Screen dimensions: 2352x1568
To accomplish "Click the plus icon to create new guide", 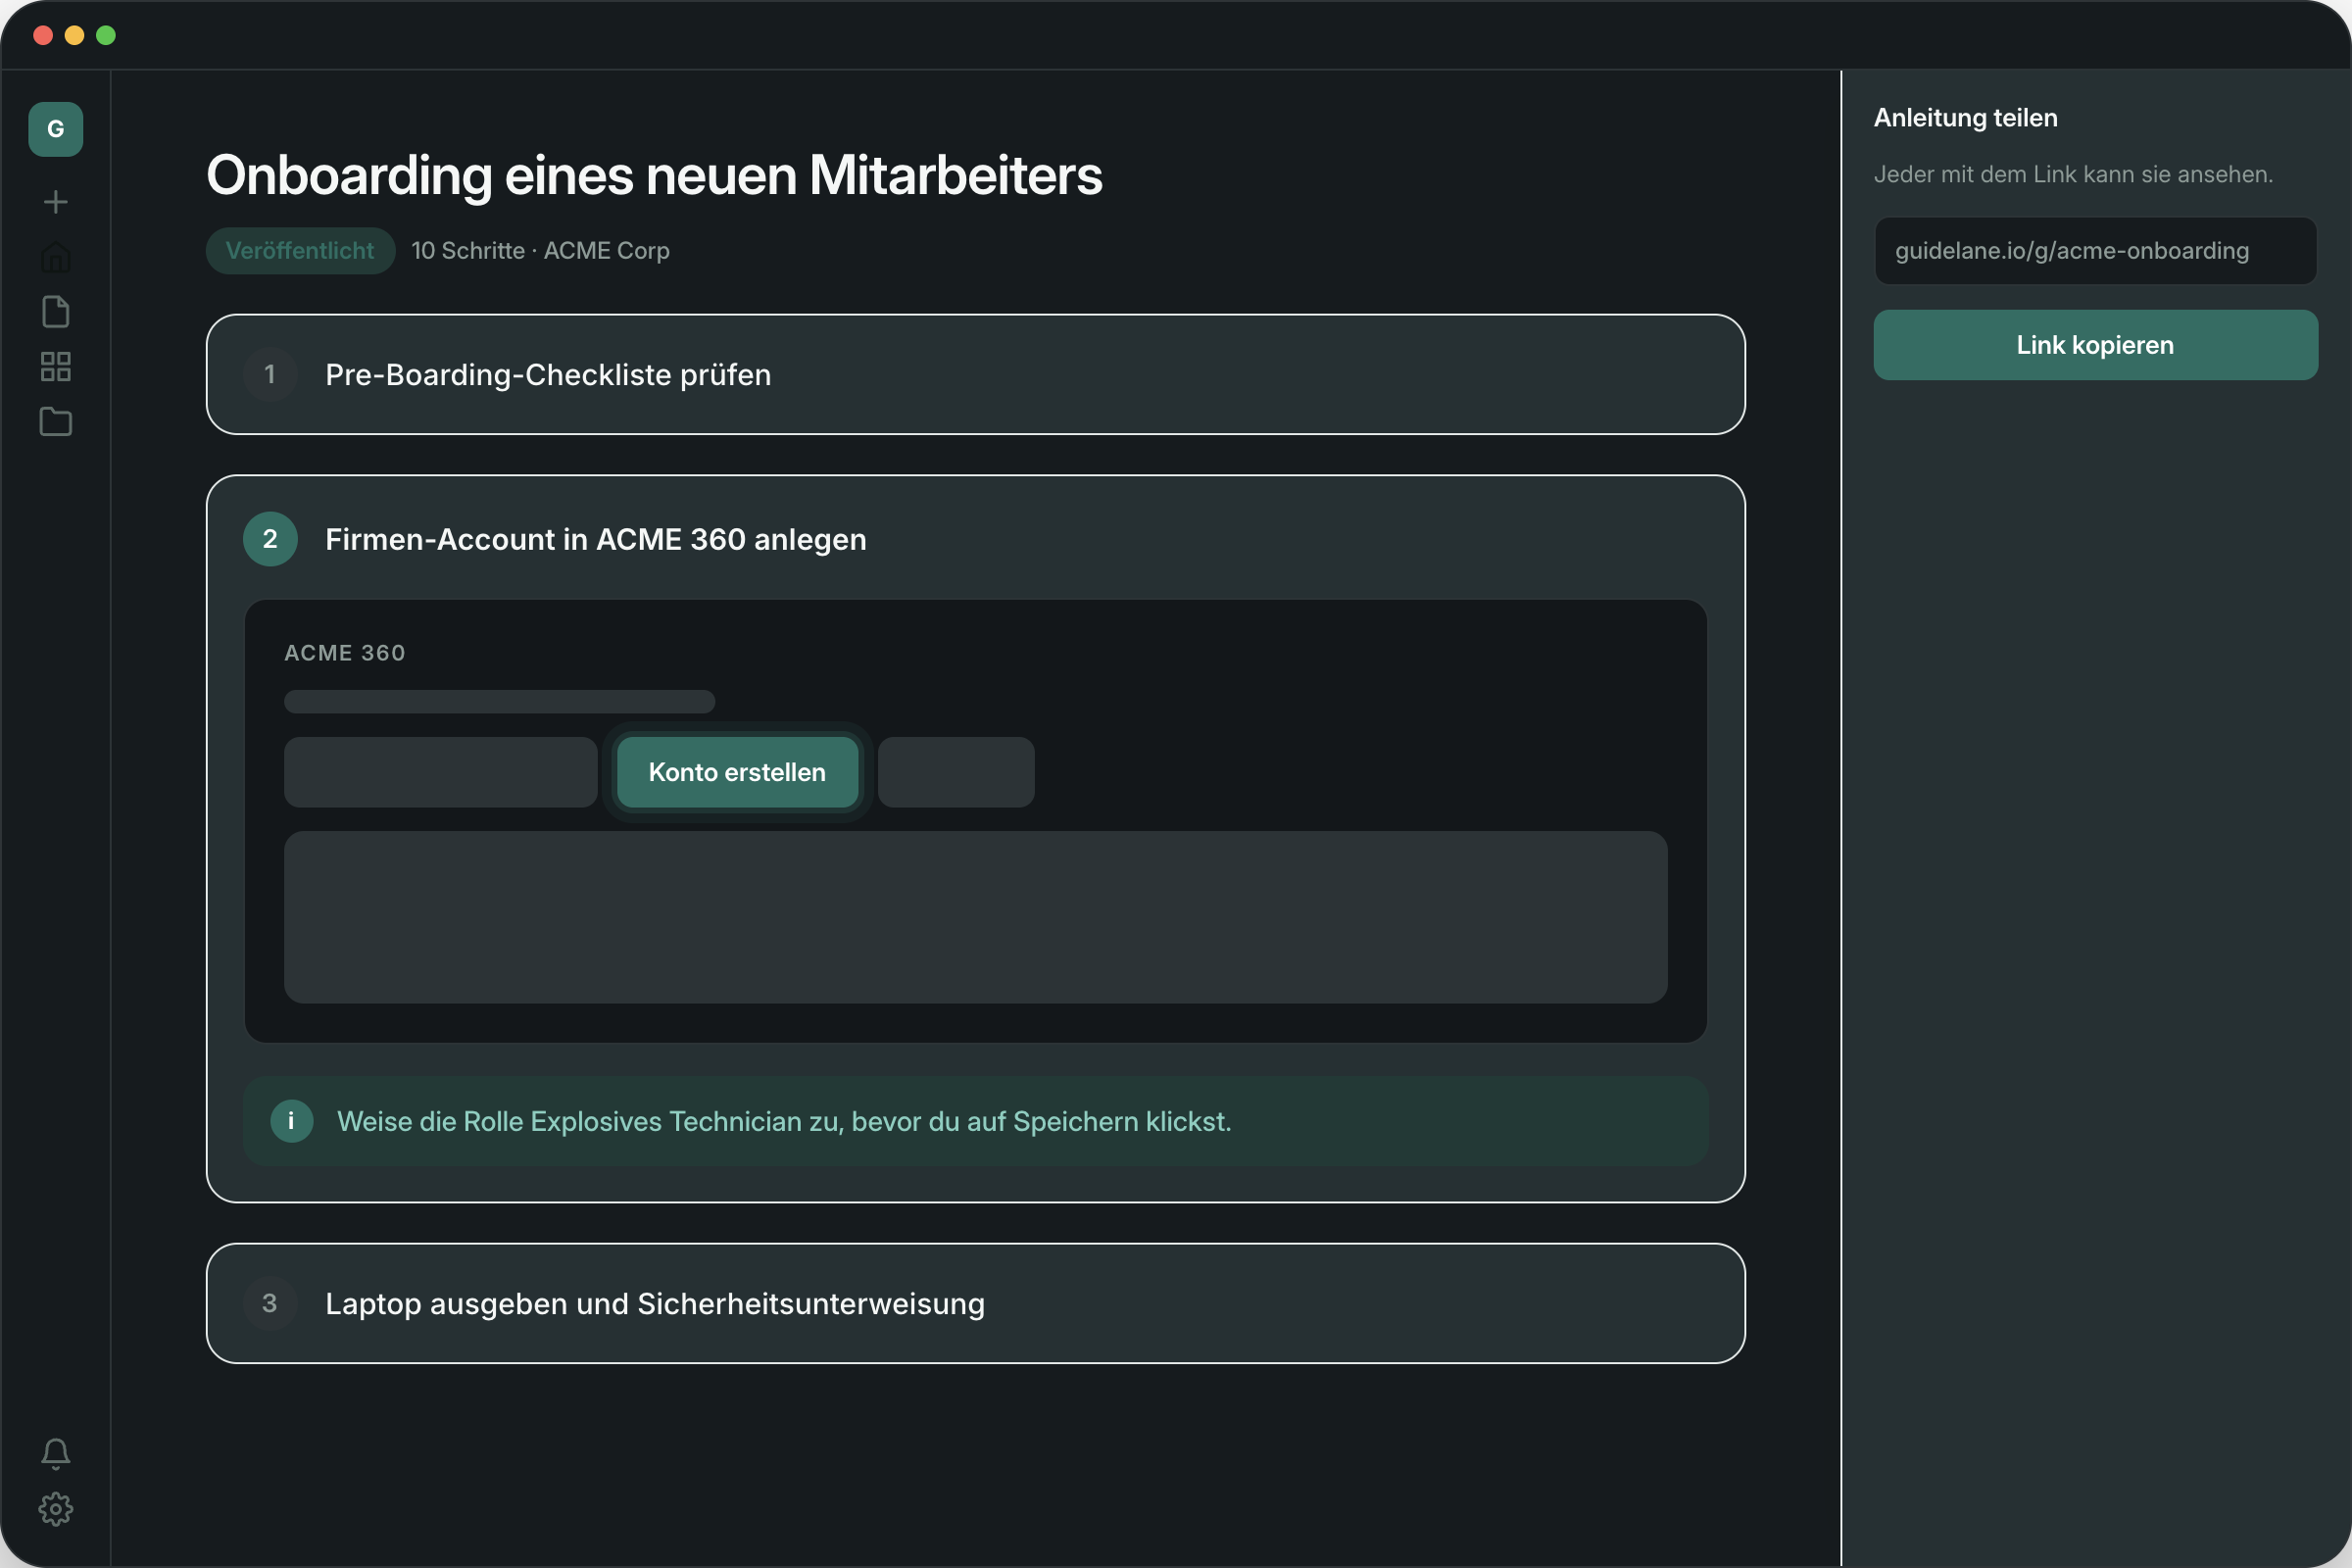I will point(56,202).
